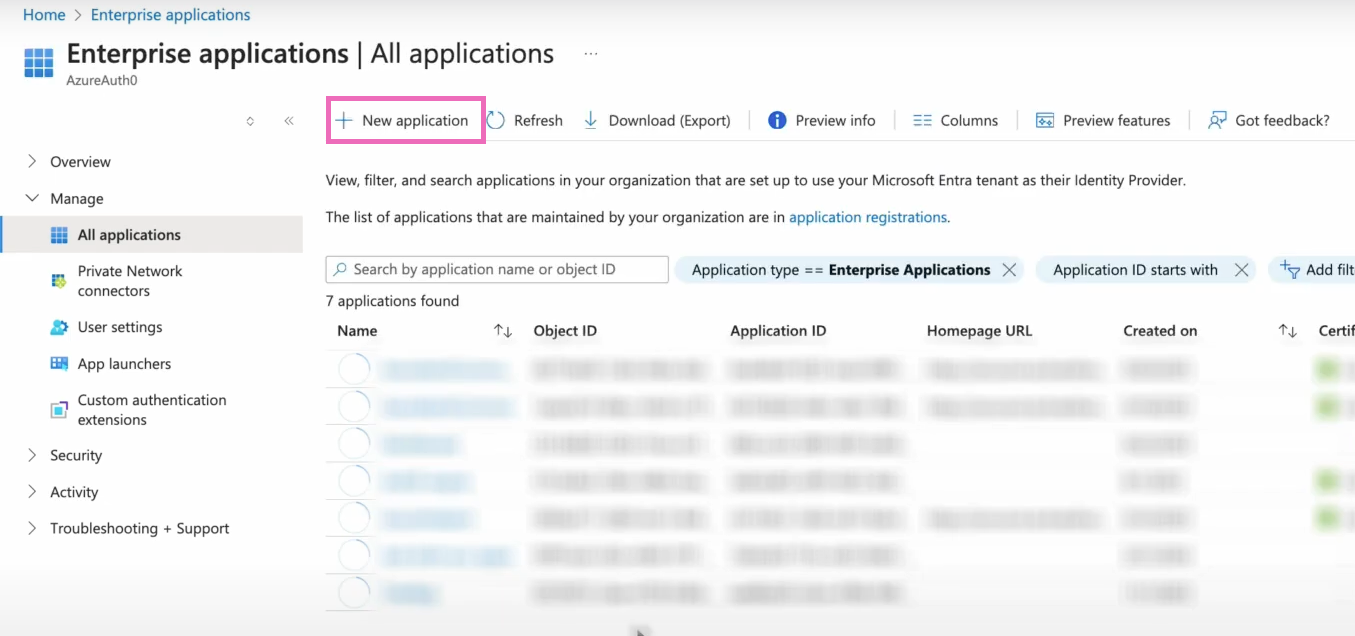Focus the application name search field

coord(497,269)
